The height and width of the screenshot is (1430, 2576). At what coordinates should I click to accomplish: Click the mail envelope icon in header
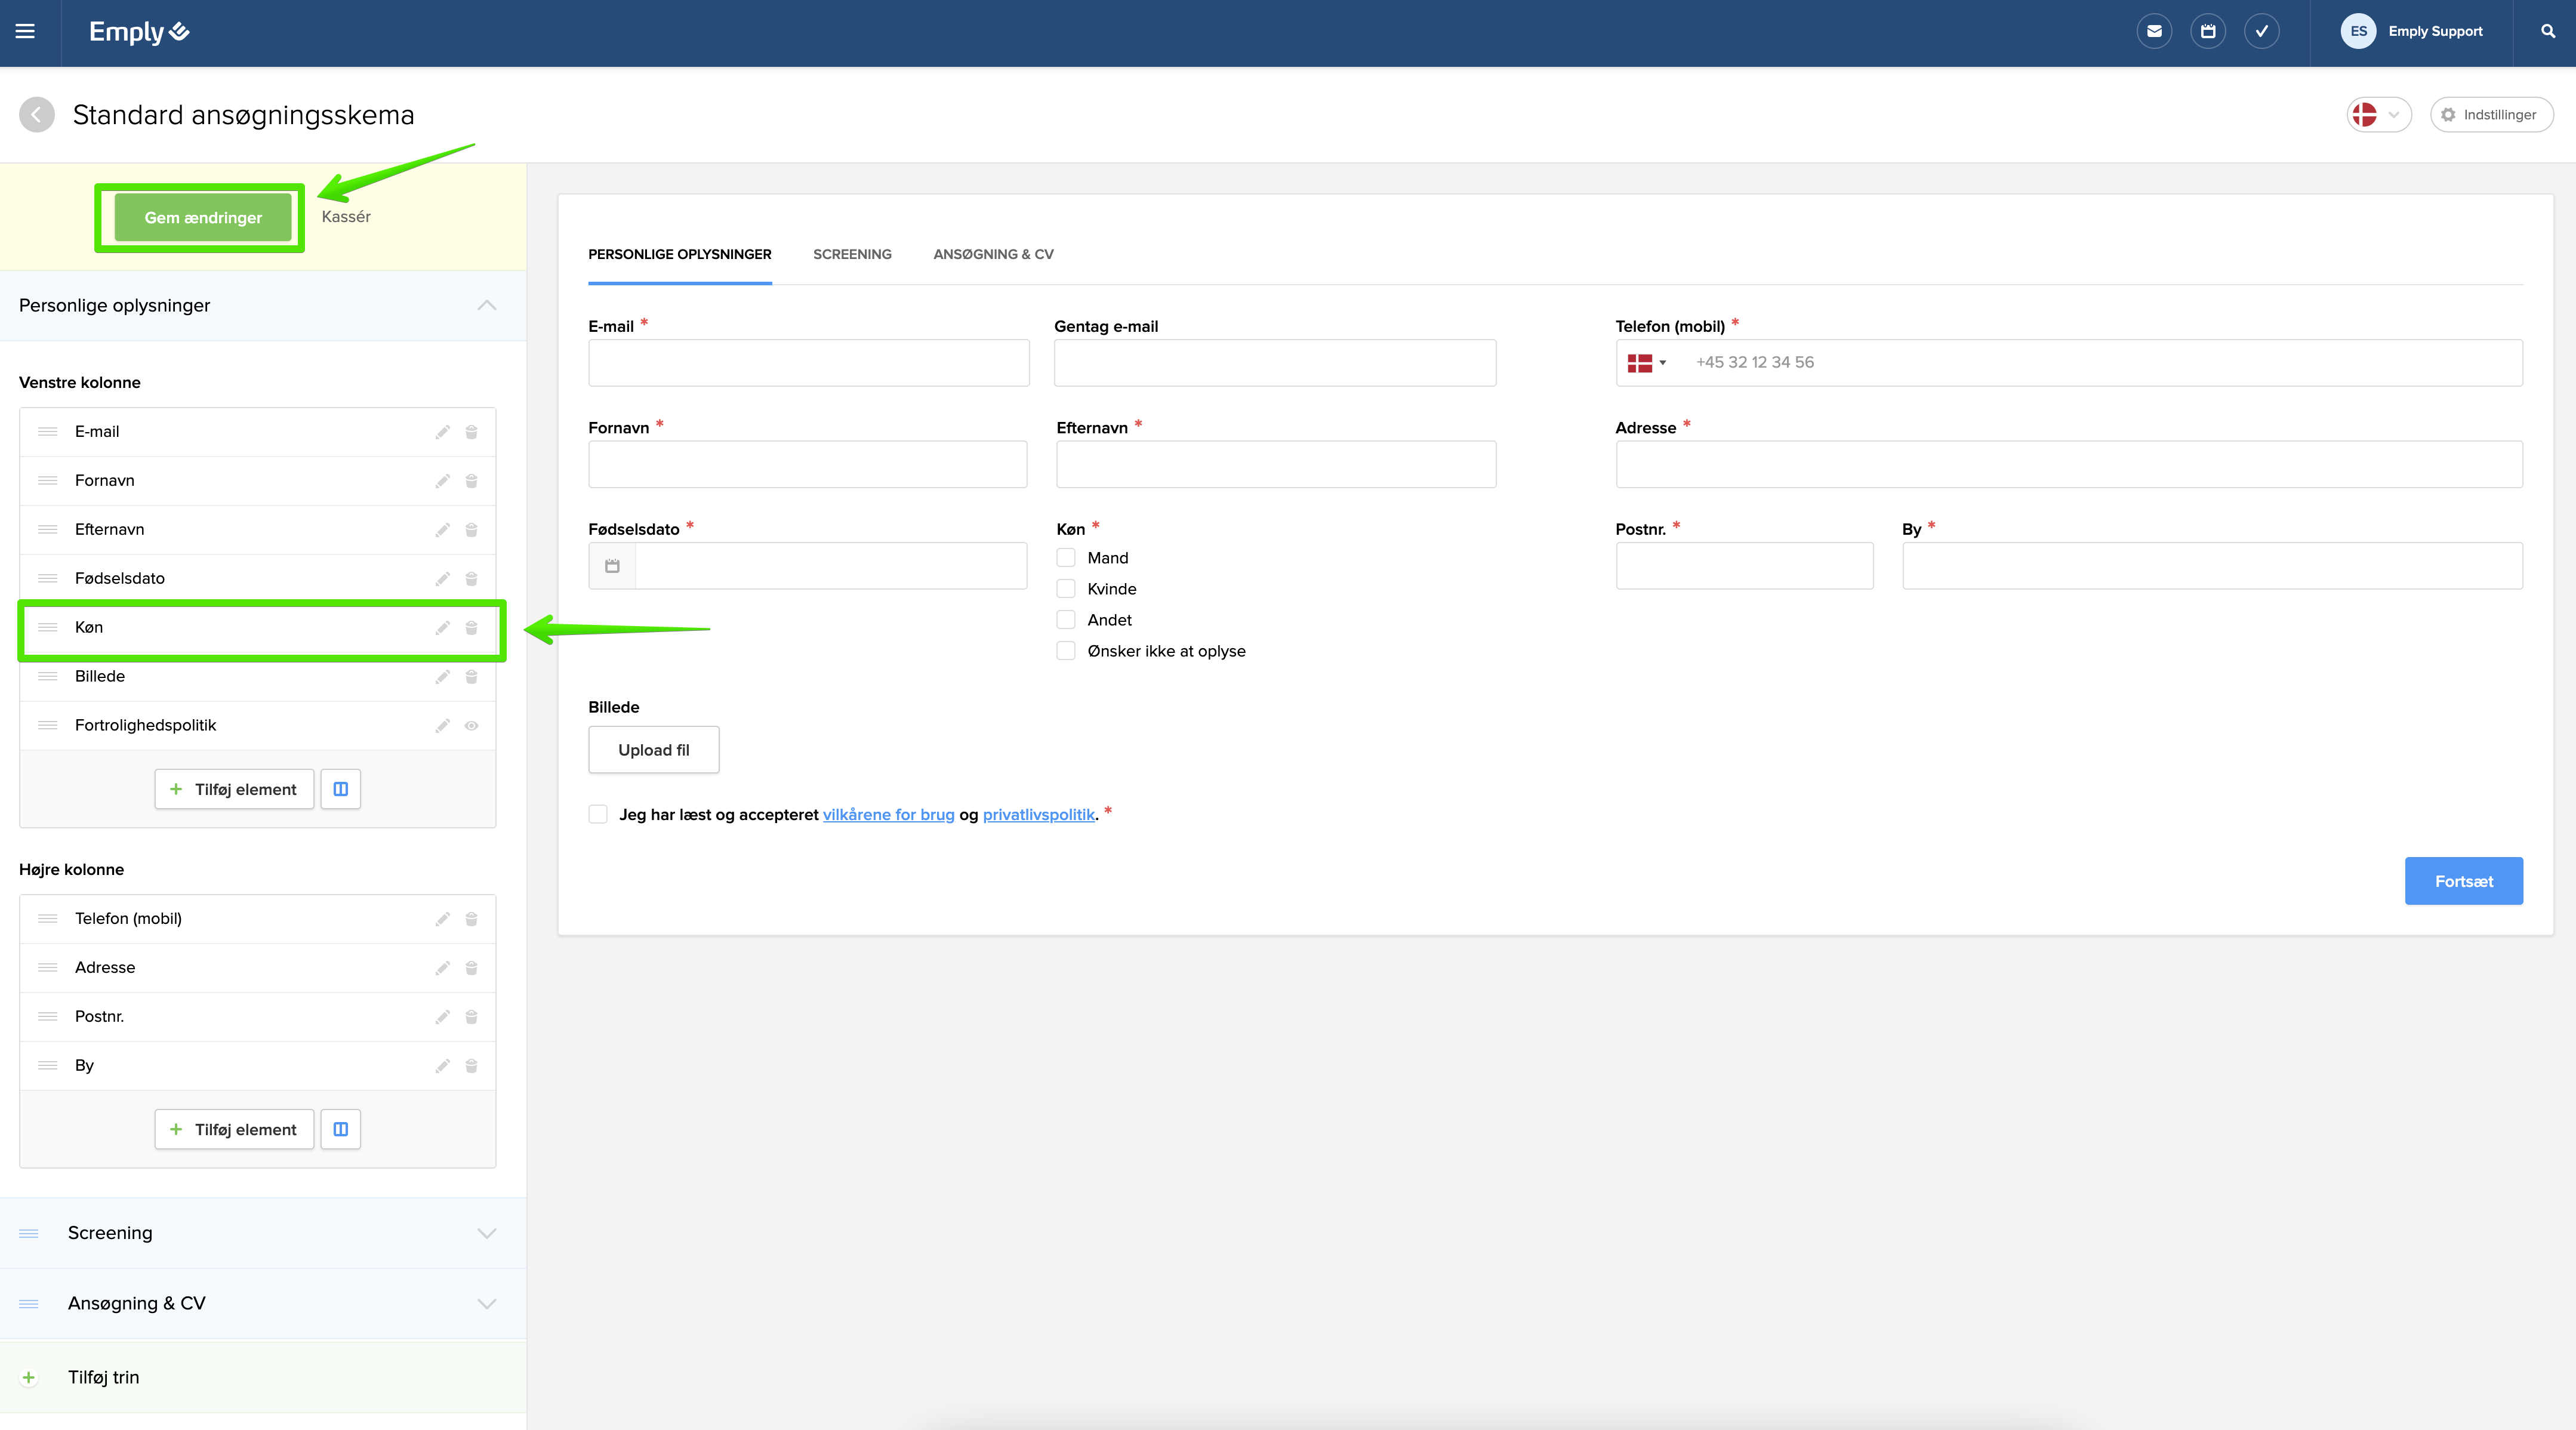tap(2154, 32)
